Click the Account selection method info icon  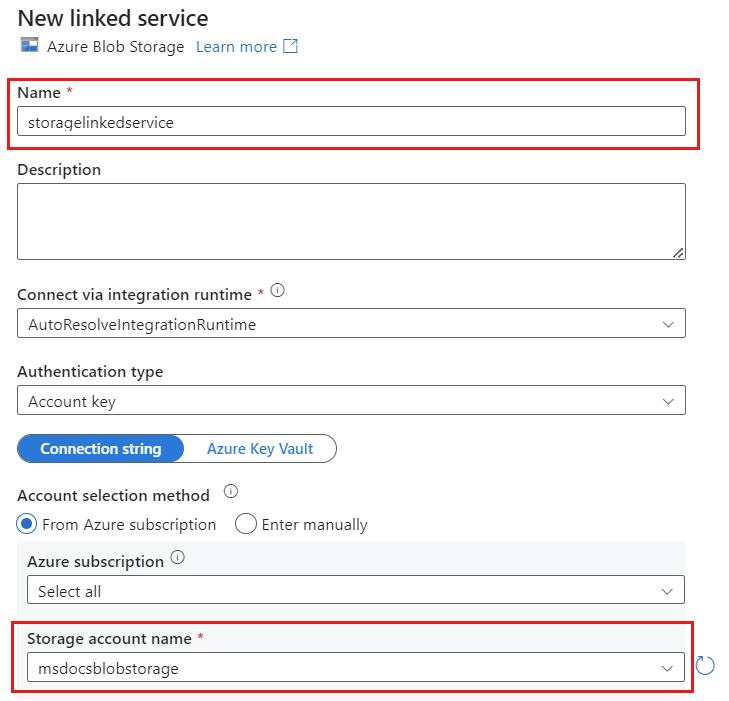pyautogui.click(x=230, y=492)
